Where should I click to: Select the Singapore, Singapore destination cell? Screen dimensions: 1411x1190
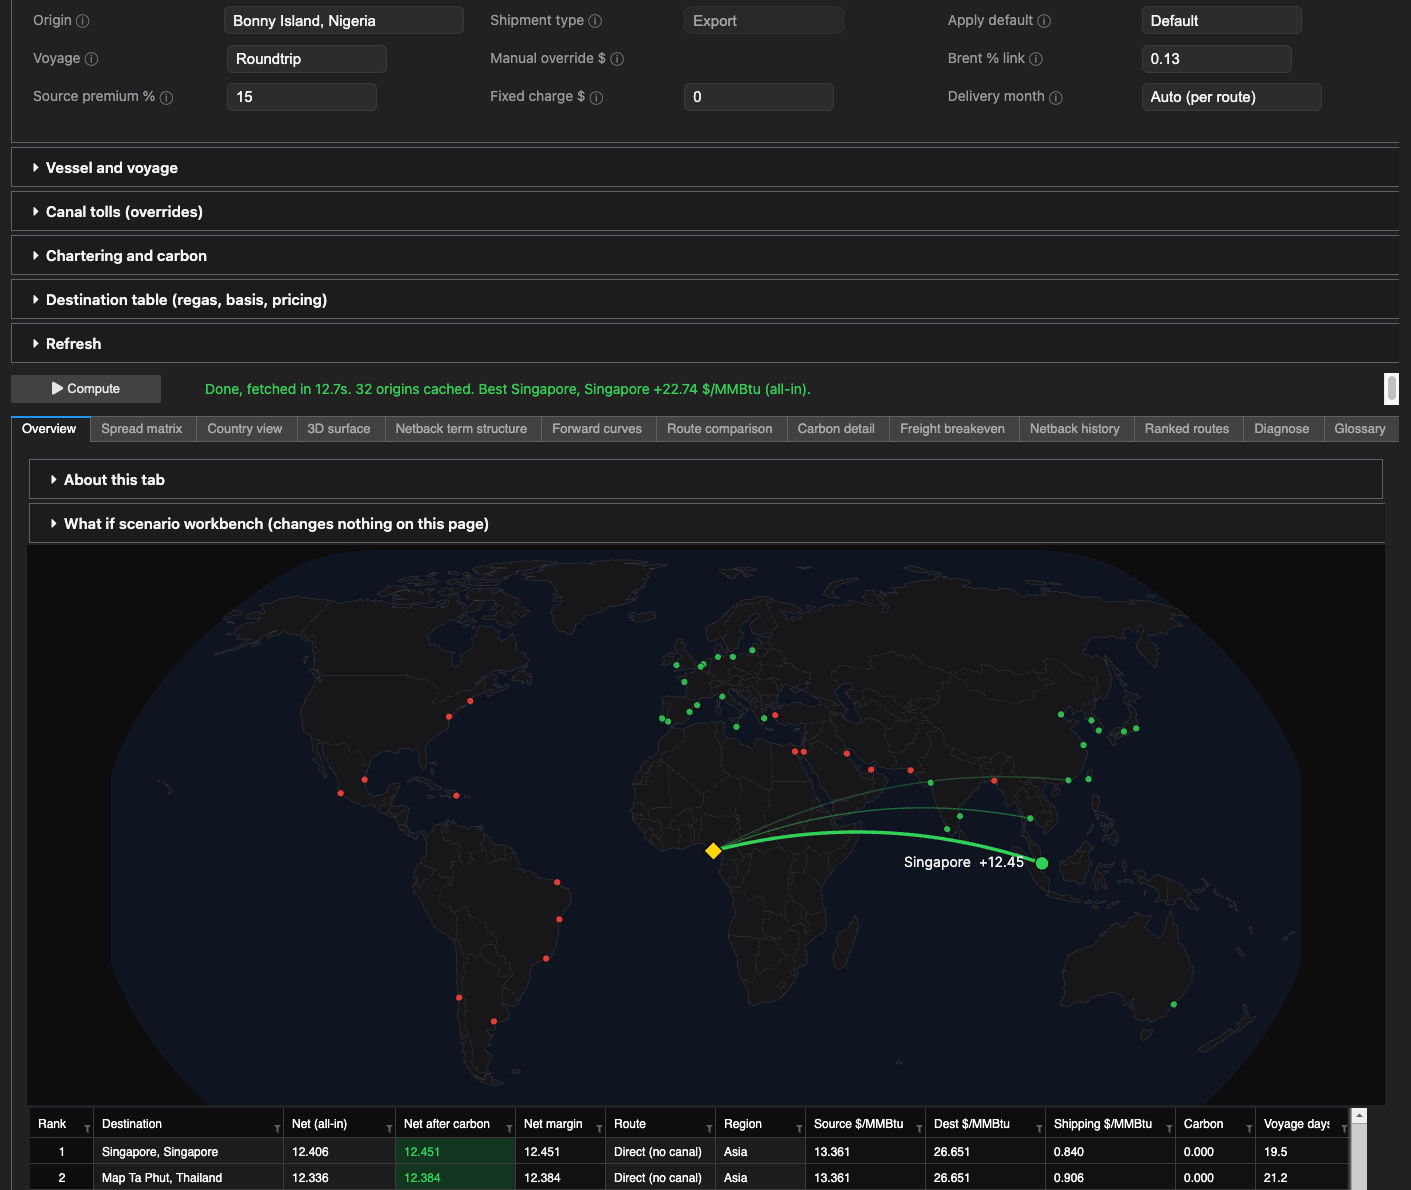pos(189,1152)
